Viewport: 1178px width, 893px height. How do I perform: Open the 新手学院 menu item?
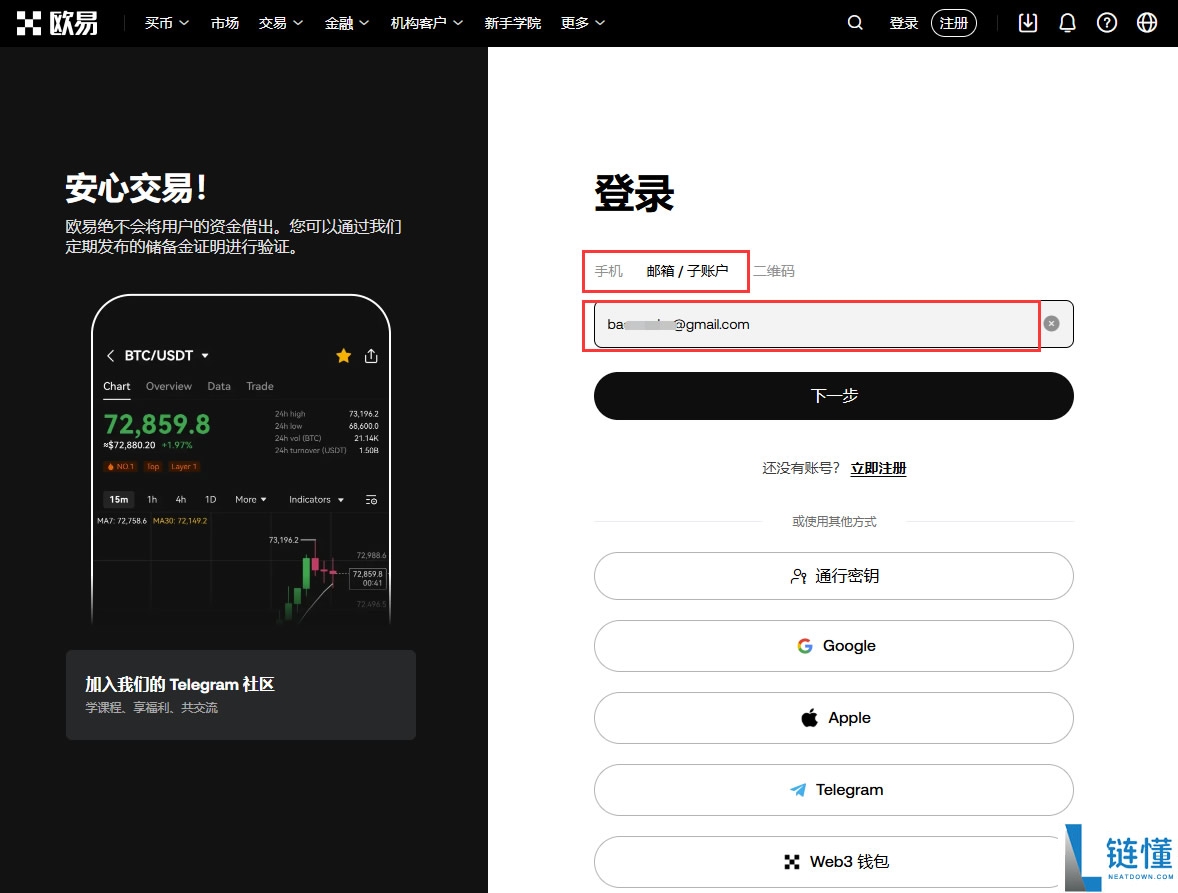point(512,23)
